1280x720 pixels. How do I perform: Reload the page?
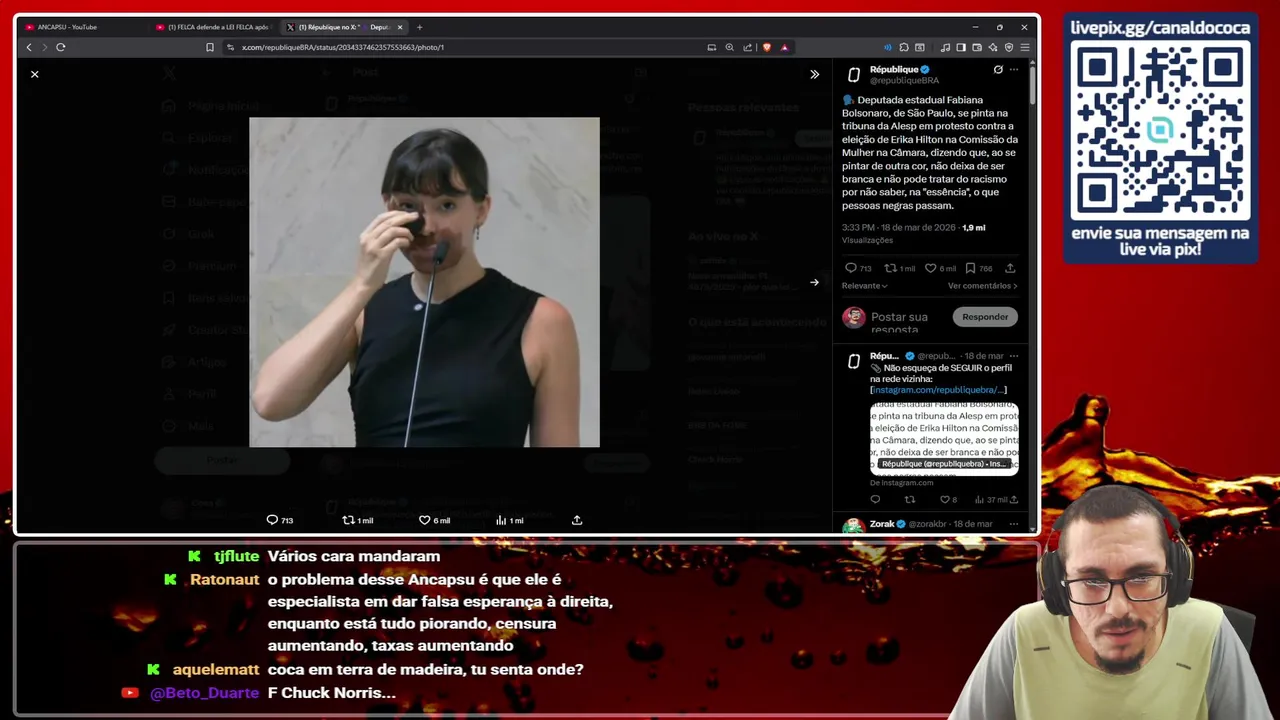(x=61, y=47)
